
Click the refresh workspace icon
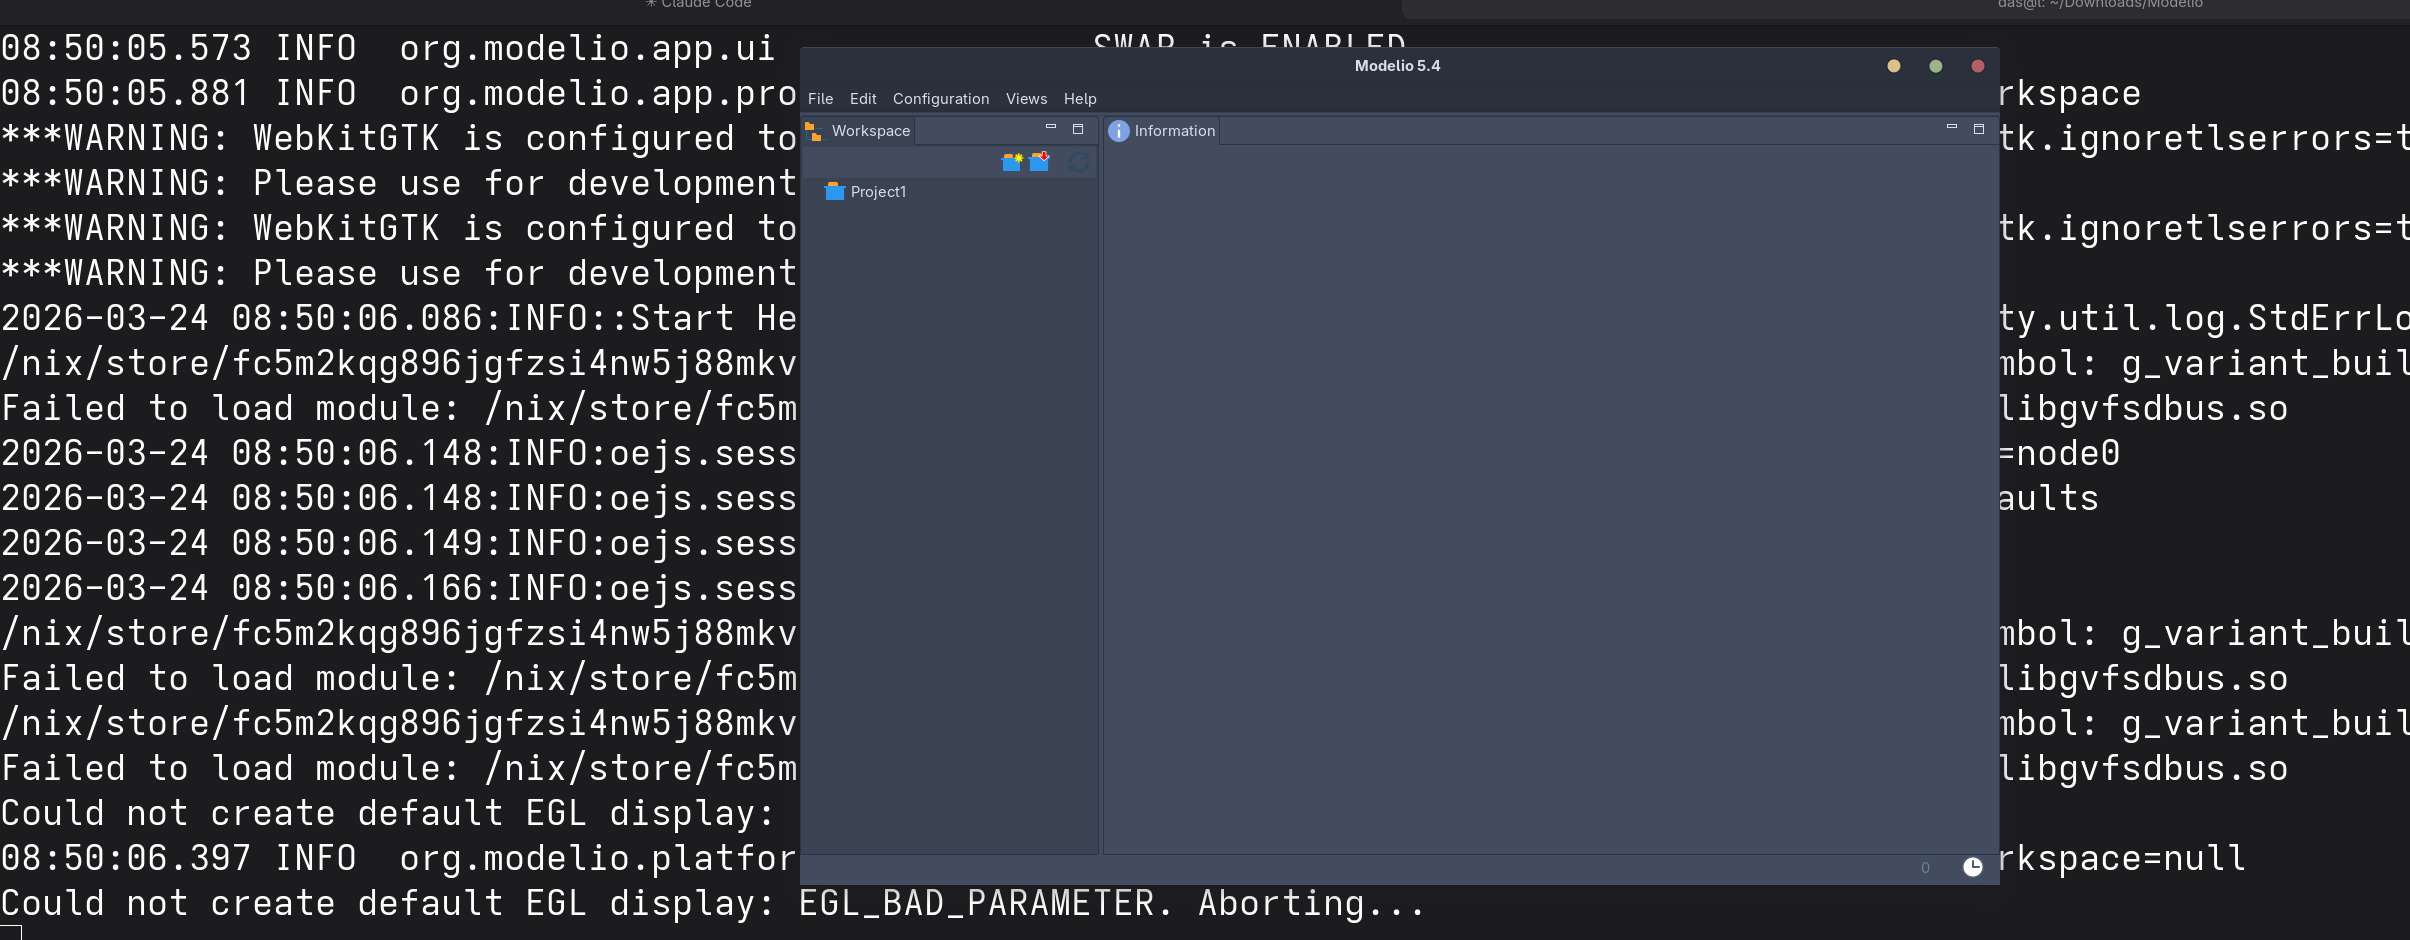coord(1078,162)
